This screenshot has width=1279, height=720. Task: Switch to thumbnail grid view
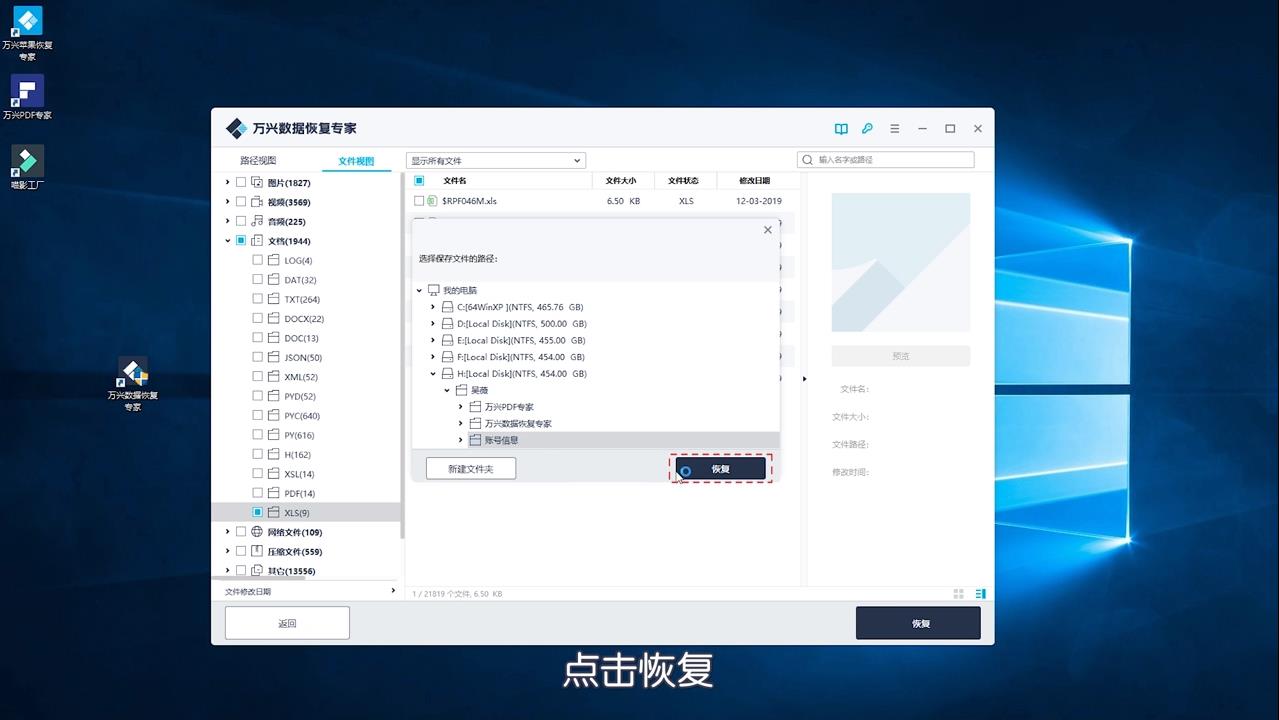(x=959, y=594)
